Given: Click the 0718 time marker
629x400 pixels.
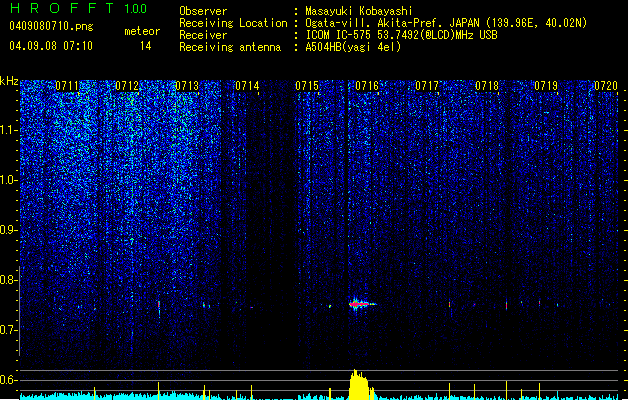Looking at the screenshot, I should coord(487,86).
